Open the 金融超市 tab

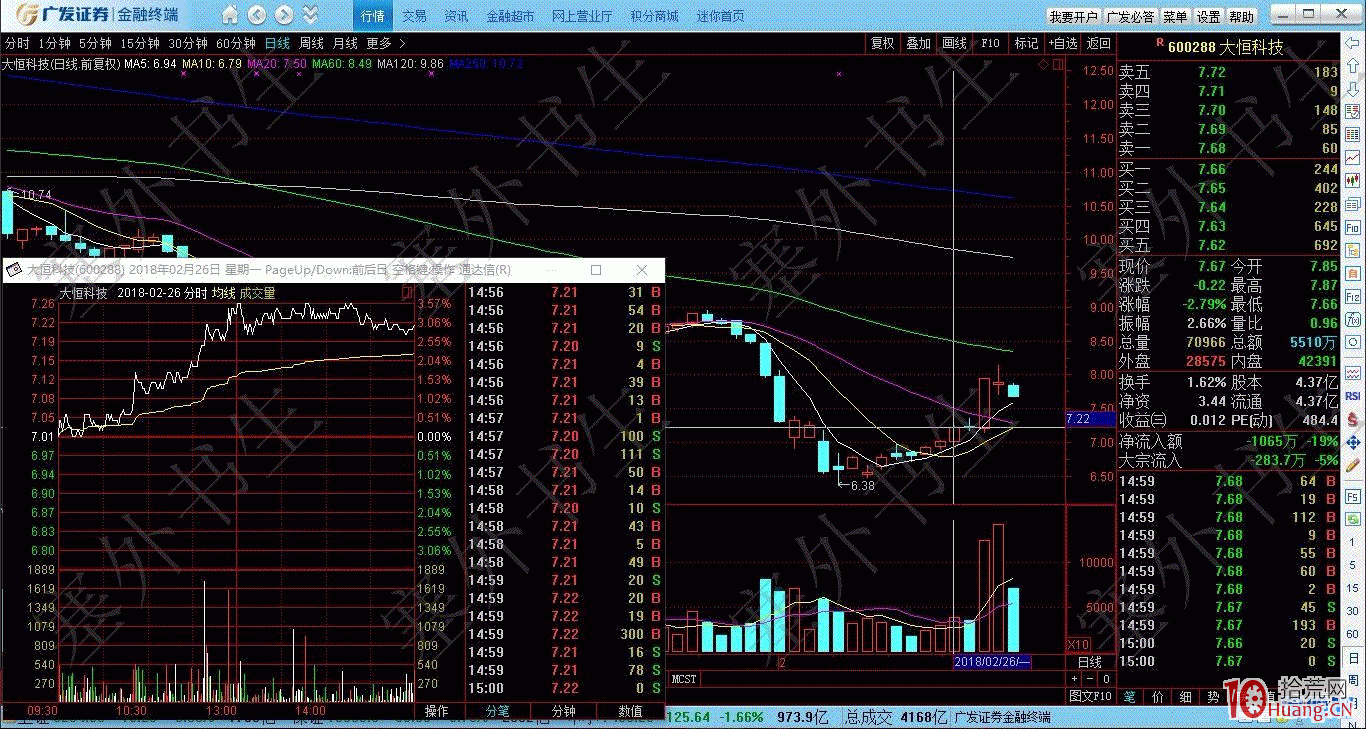click(510, 16)
